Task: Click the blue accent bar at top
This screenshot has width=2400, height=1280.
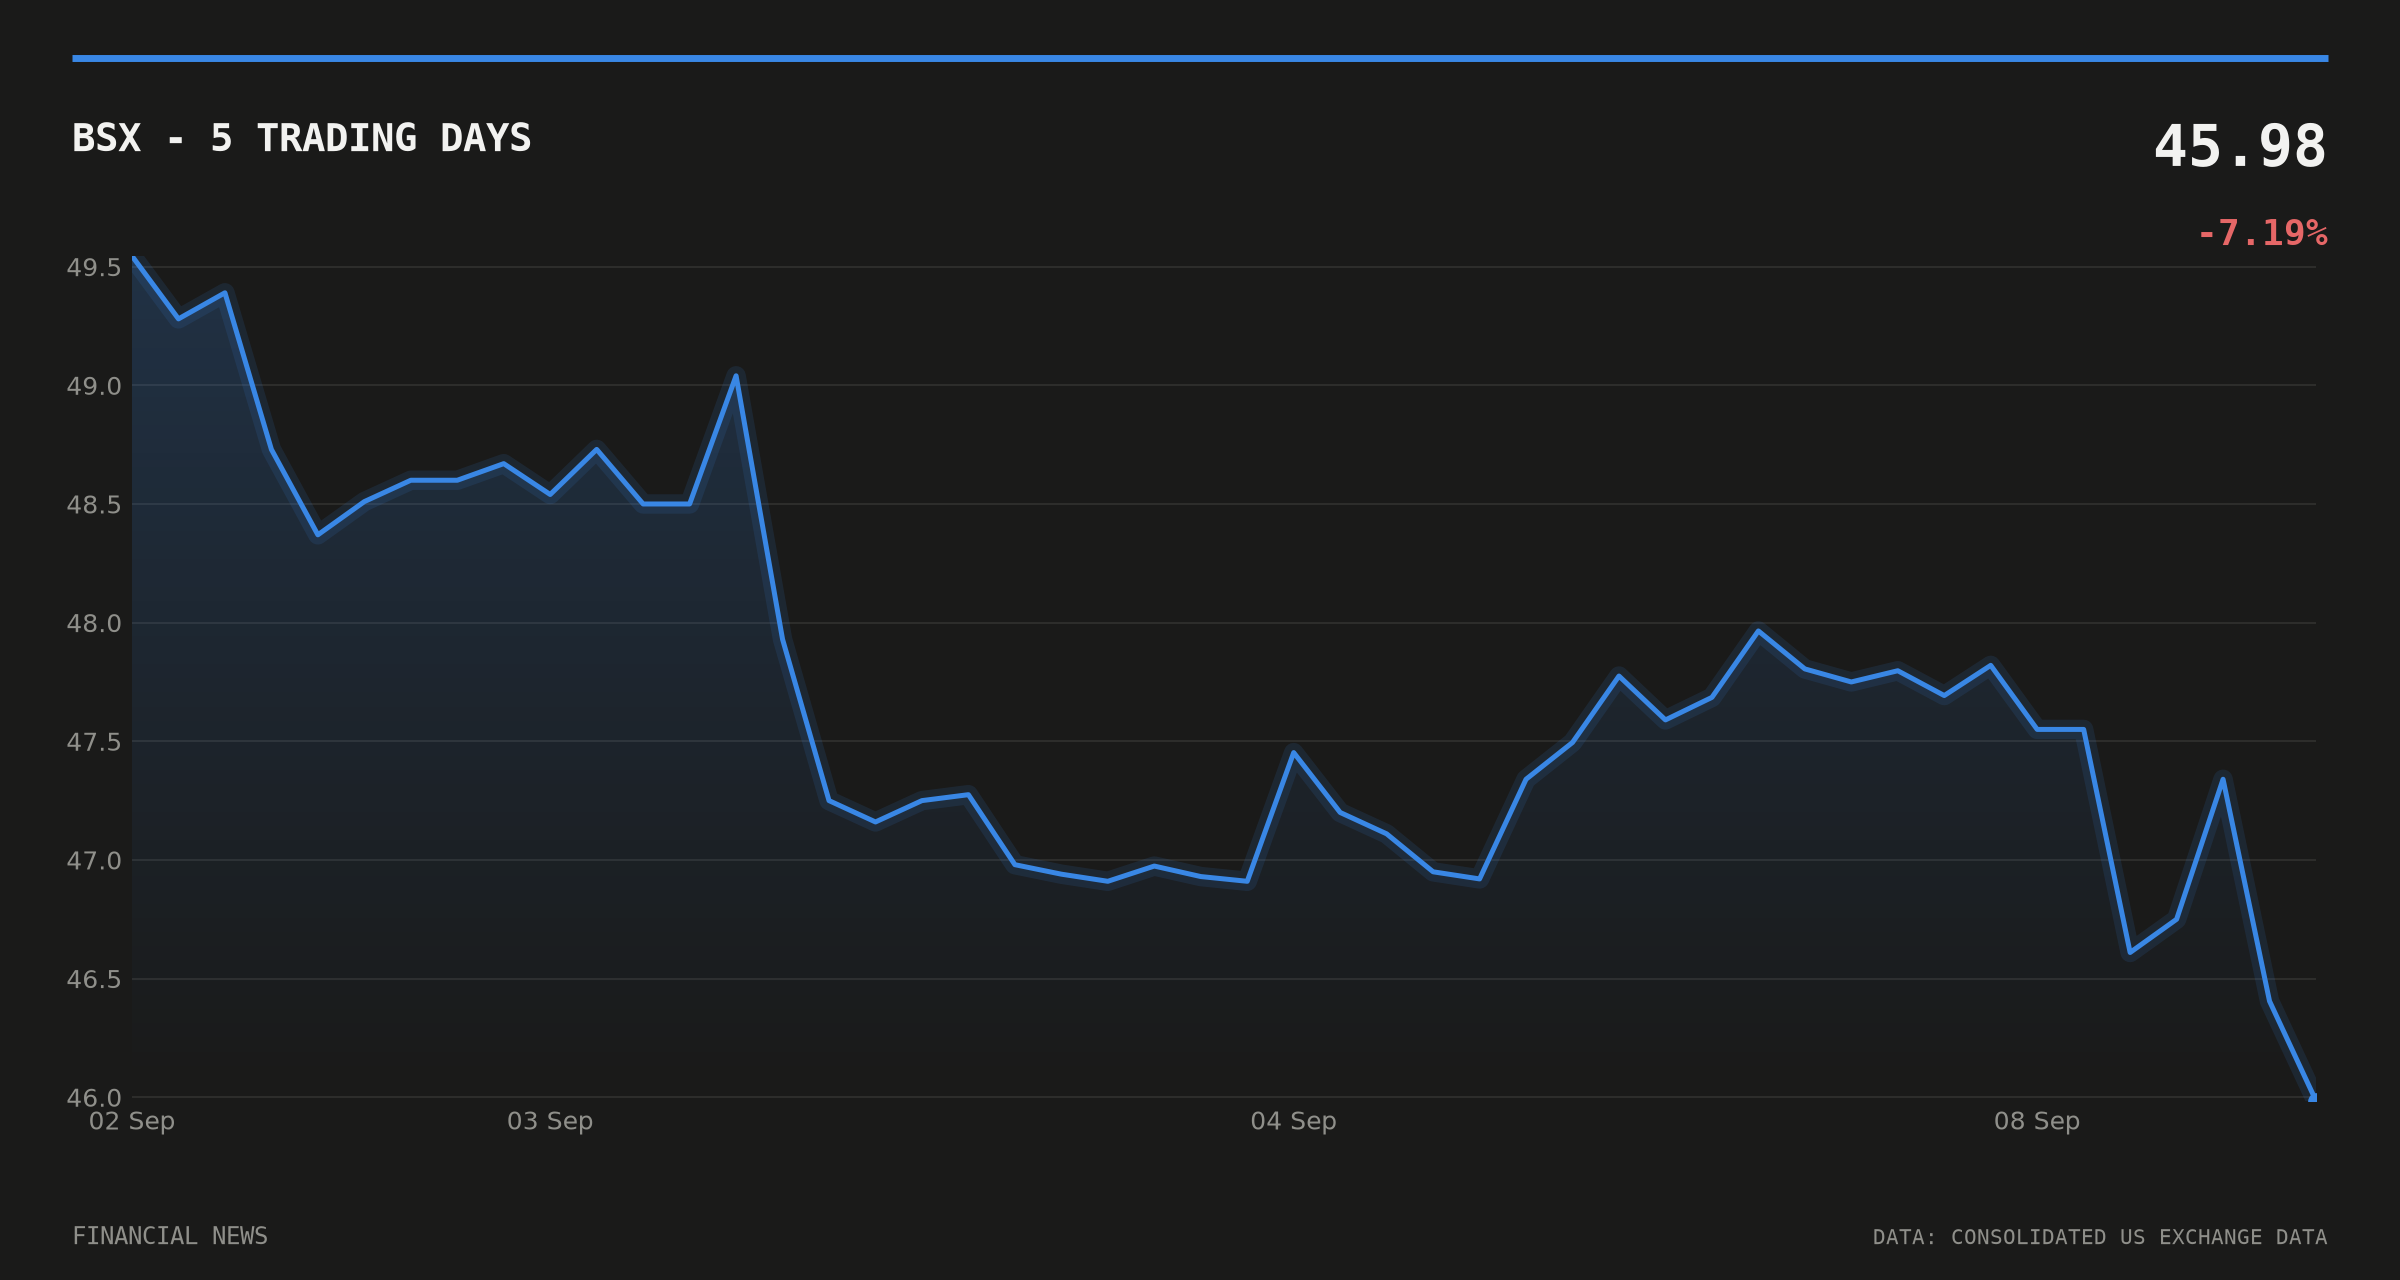Action: point(1200,58)
